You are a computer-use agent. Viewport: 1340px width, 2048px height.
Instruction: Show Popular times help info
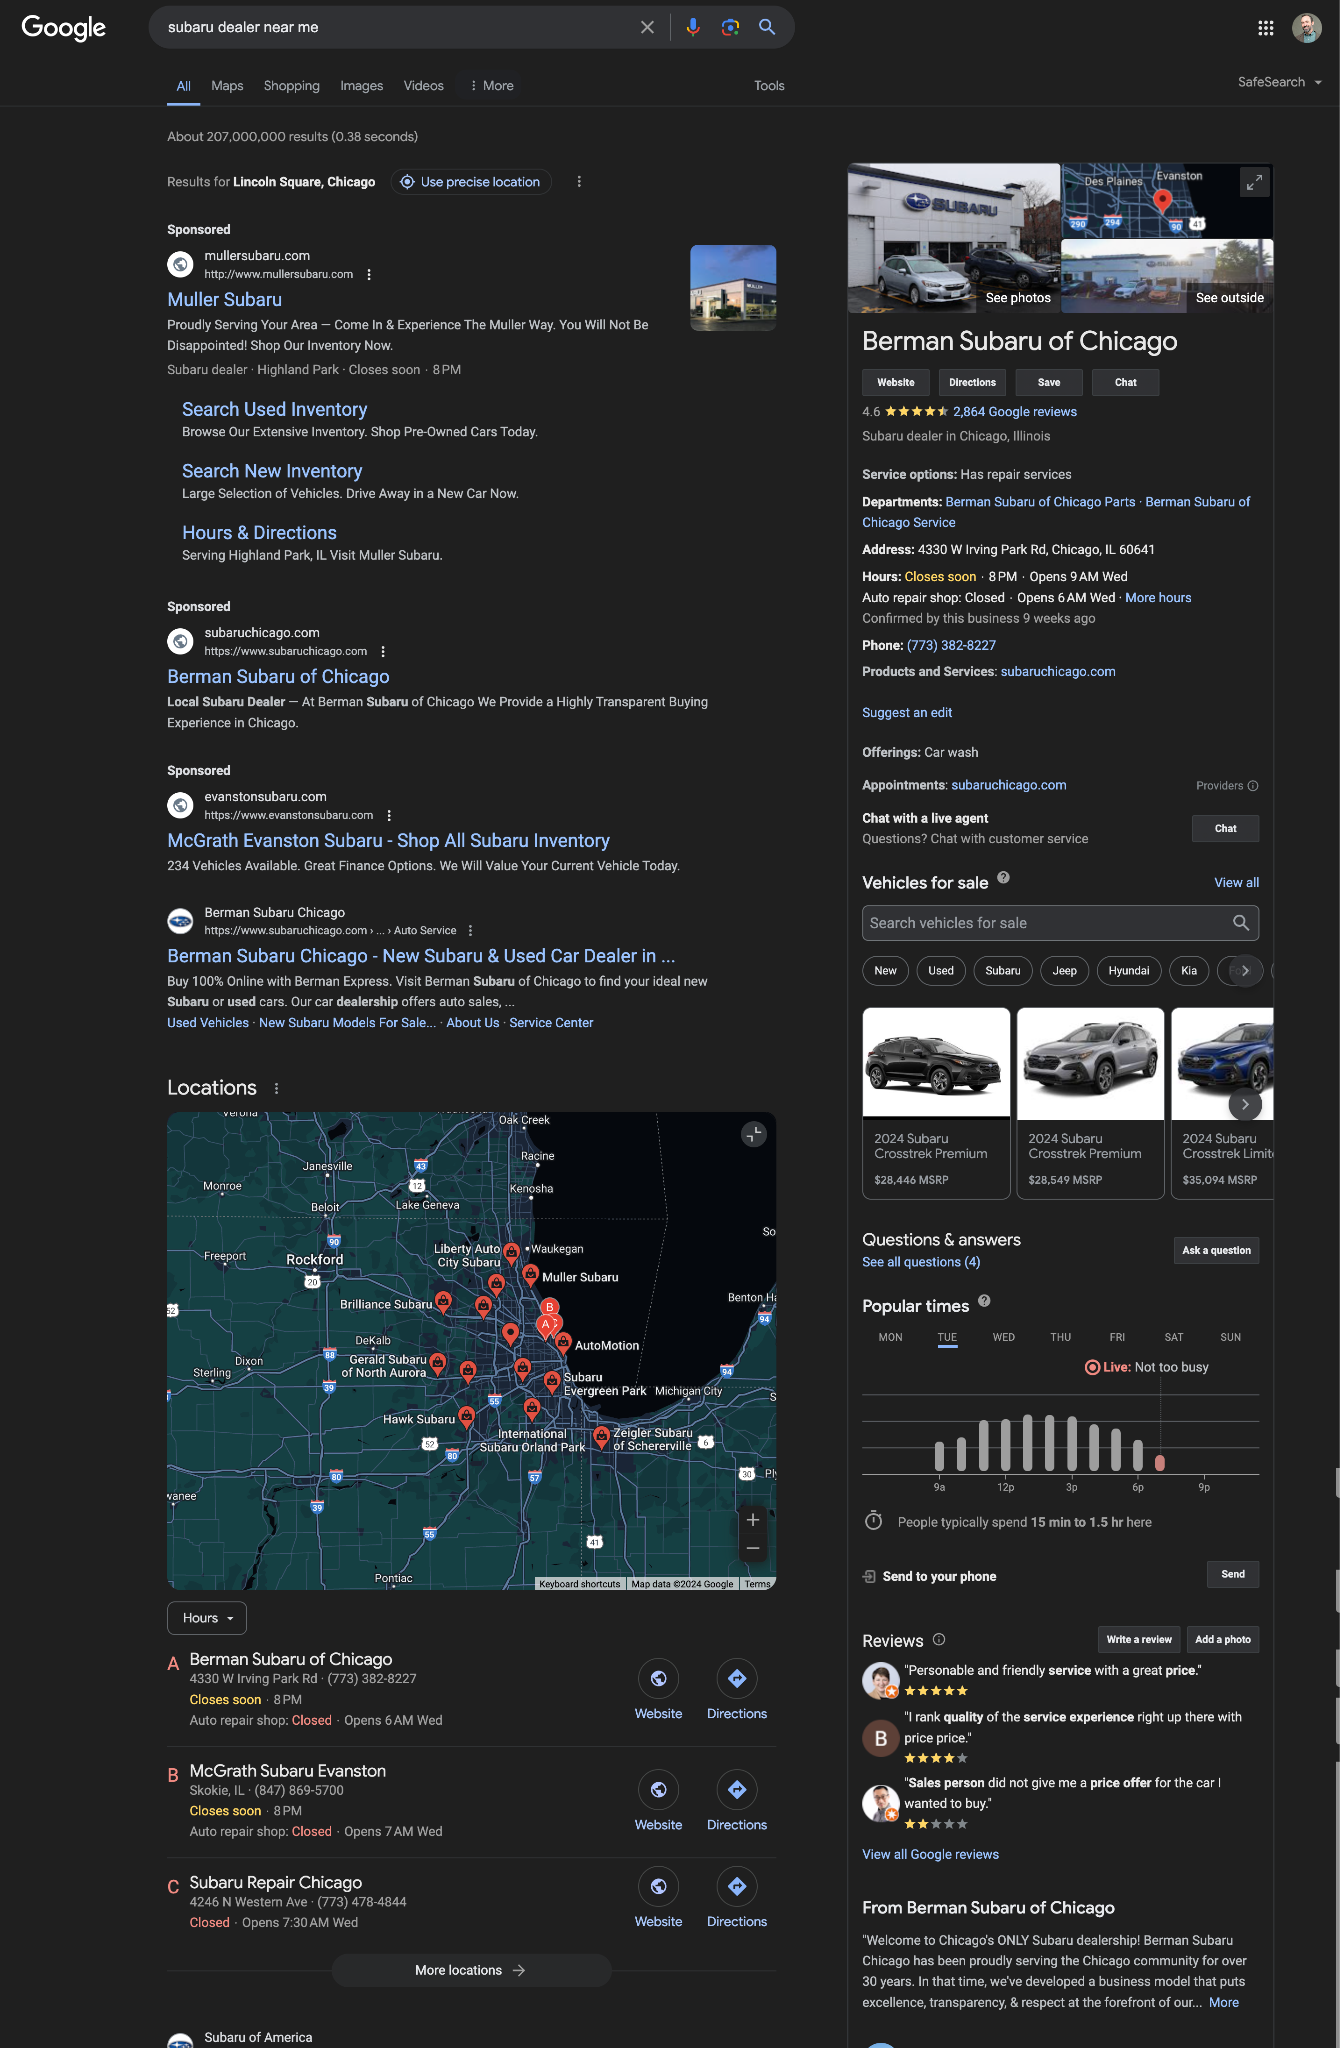pos(984,1301)
